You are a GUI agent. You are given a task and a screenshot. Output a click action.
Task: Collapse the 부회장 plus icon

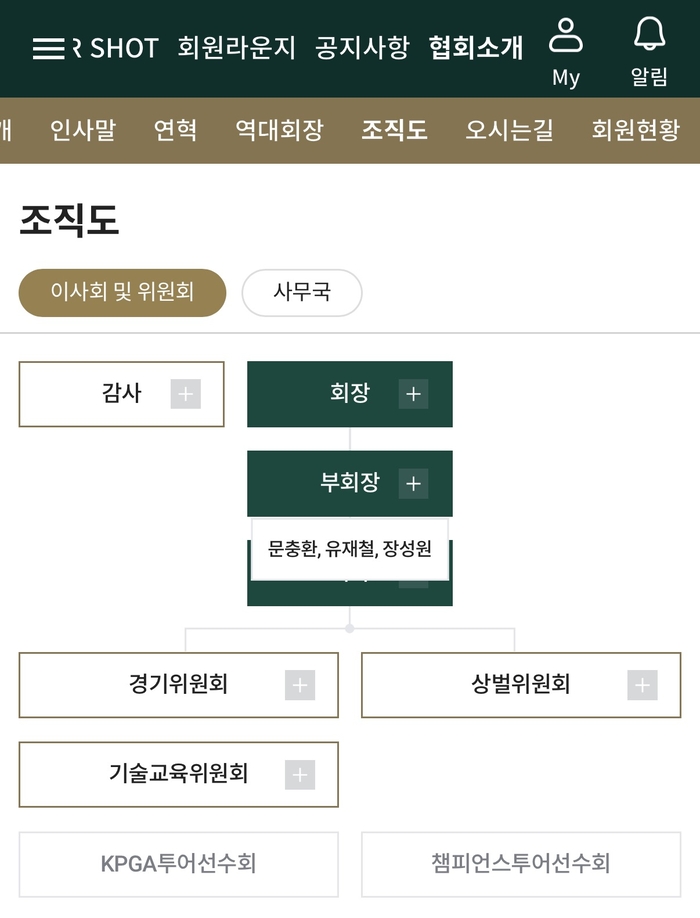413,484
